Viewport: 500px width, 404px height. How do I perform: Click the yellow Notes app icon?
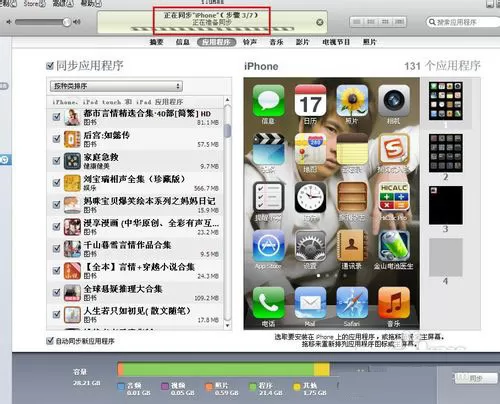pyautogui.click(x=352, y=149)
